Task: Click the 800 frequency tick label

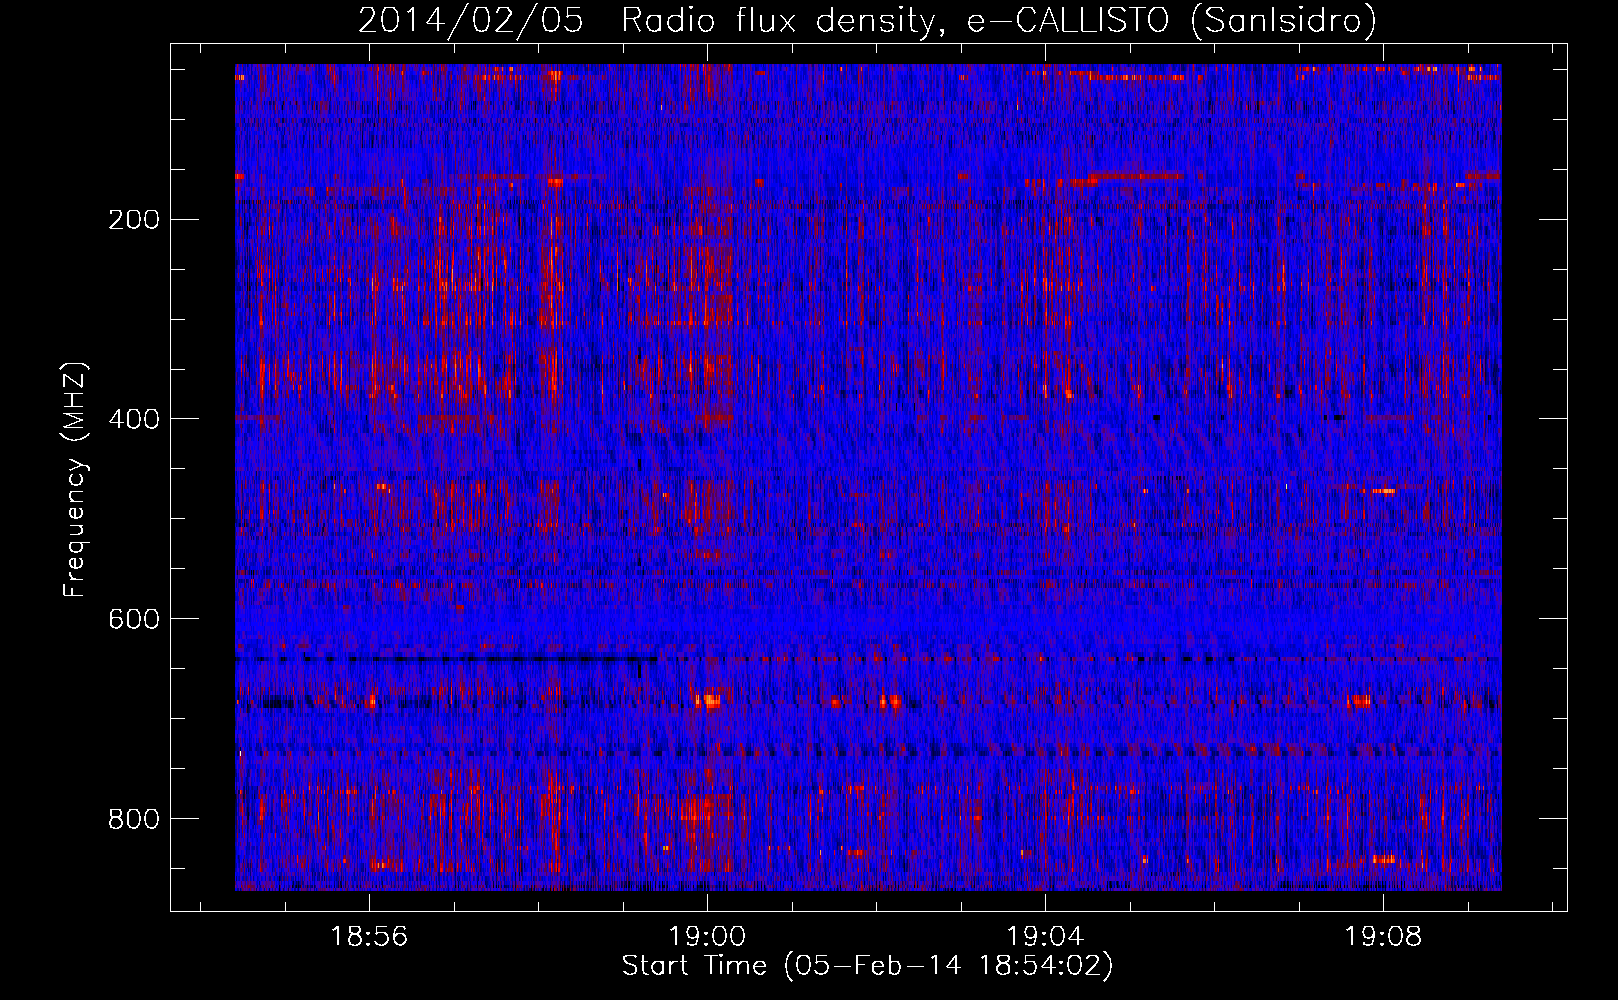Action: point(134,819)
